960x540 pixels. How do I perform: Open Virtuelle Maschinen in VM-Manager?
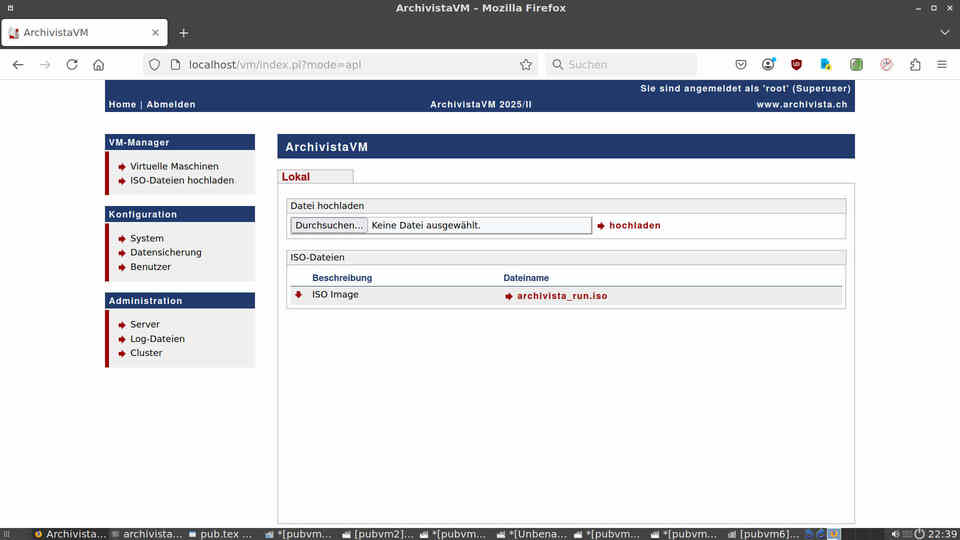click(x=174, y=167)
